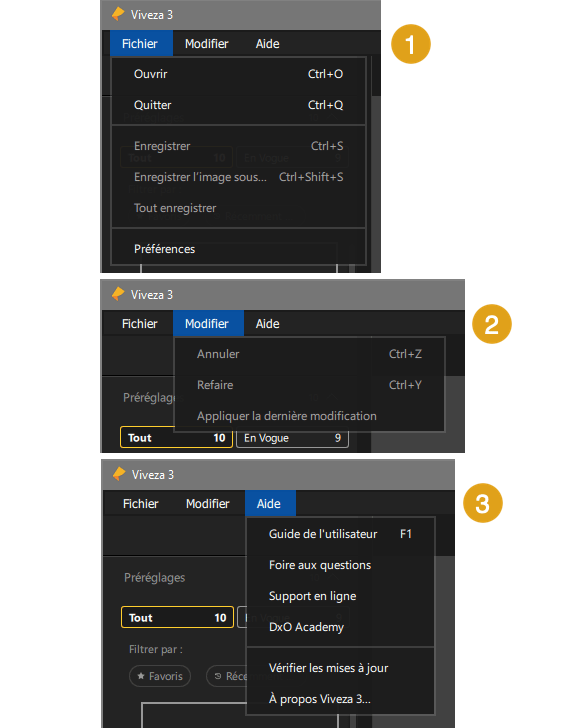The height and width of the screenshot is (728, 571).
Task: Click Fichier in the window with Aide menu open
Action: coord(140,504)
